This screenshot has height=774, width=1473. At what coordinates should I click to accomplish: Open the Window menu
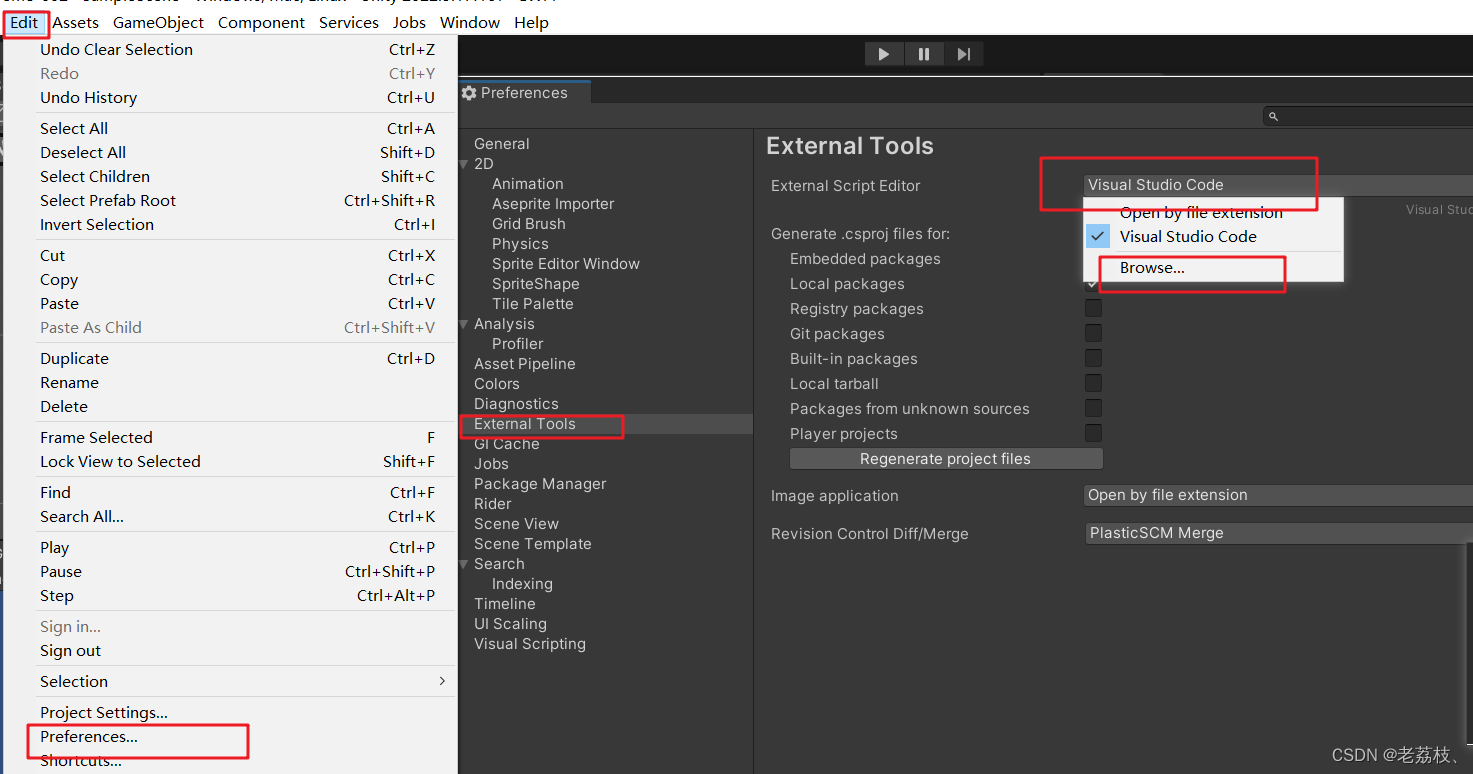[x=470, y=22]
